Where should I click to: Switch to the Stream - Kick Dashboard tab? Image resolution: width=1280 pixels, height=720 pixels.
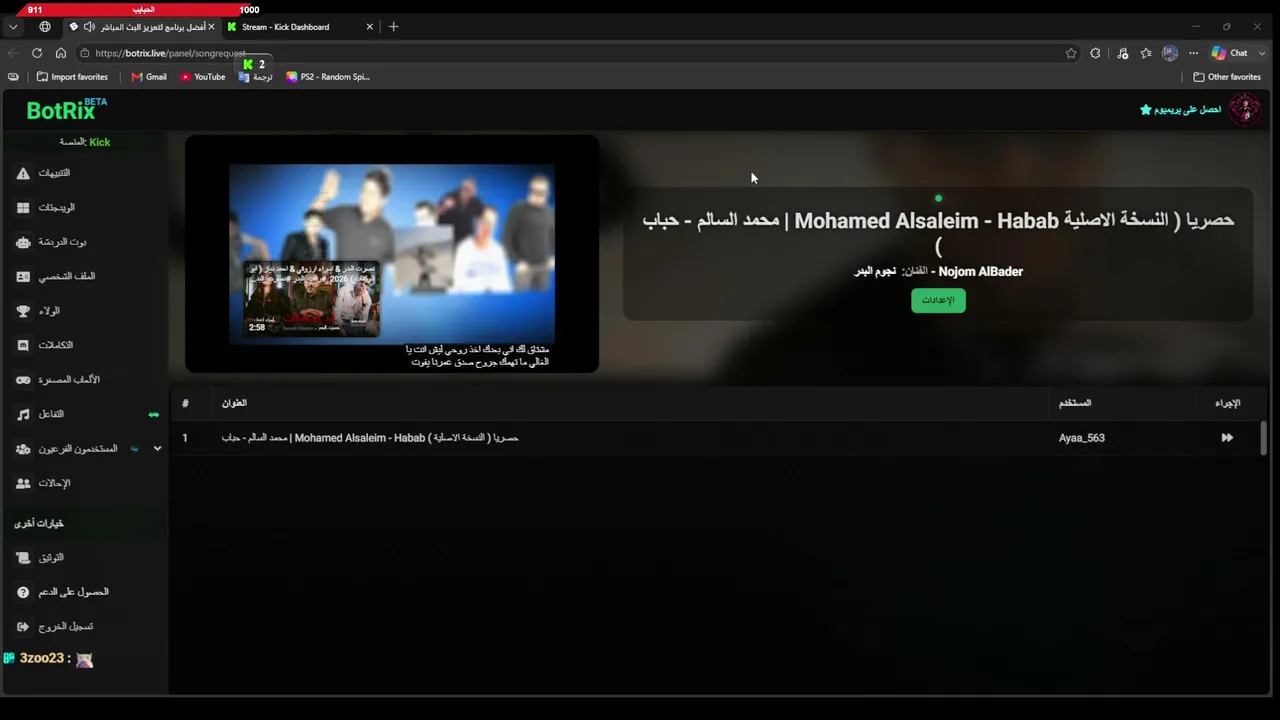click(300, 27)
